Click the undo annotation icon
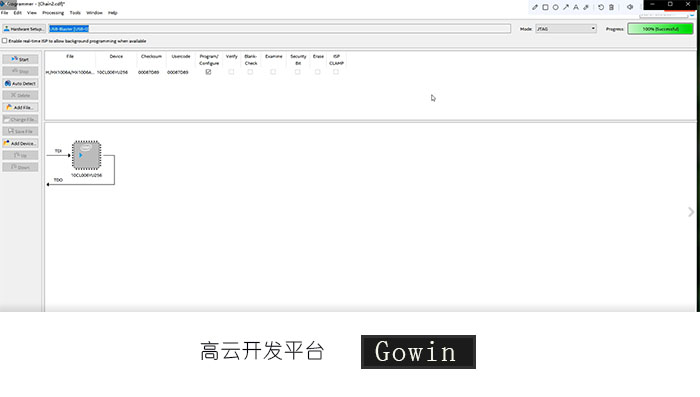The width and height of the screenshot is (700, 397). click(601, 7)
